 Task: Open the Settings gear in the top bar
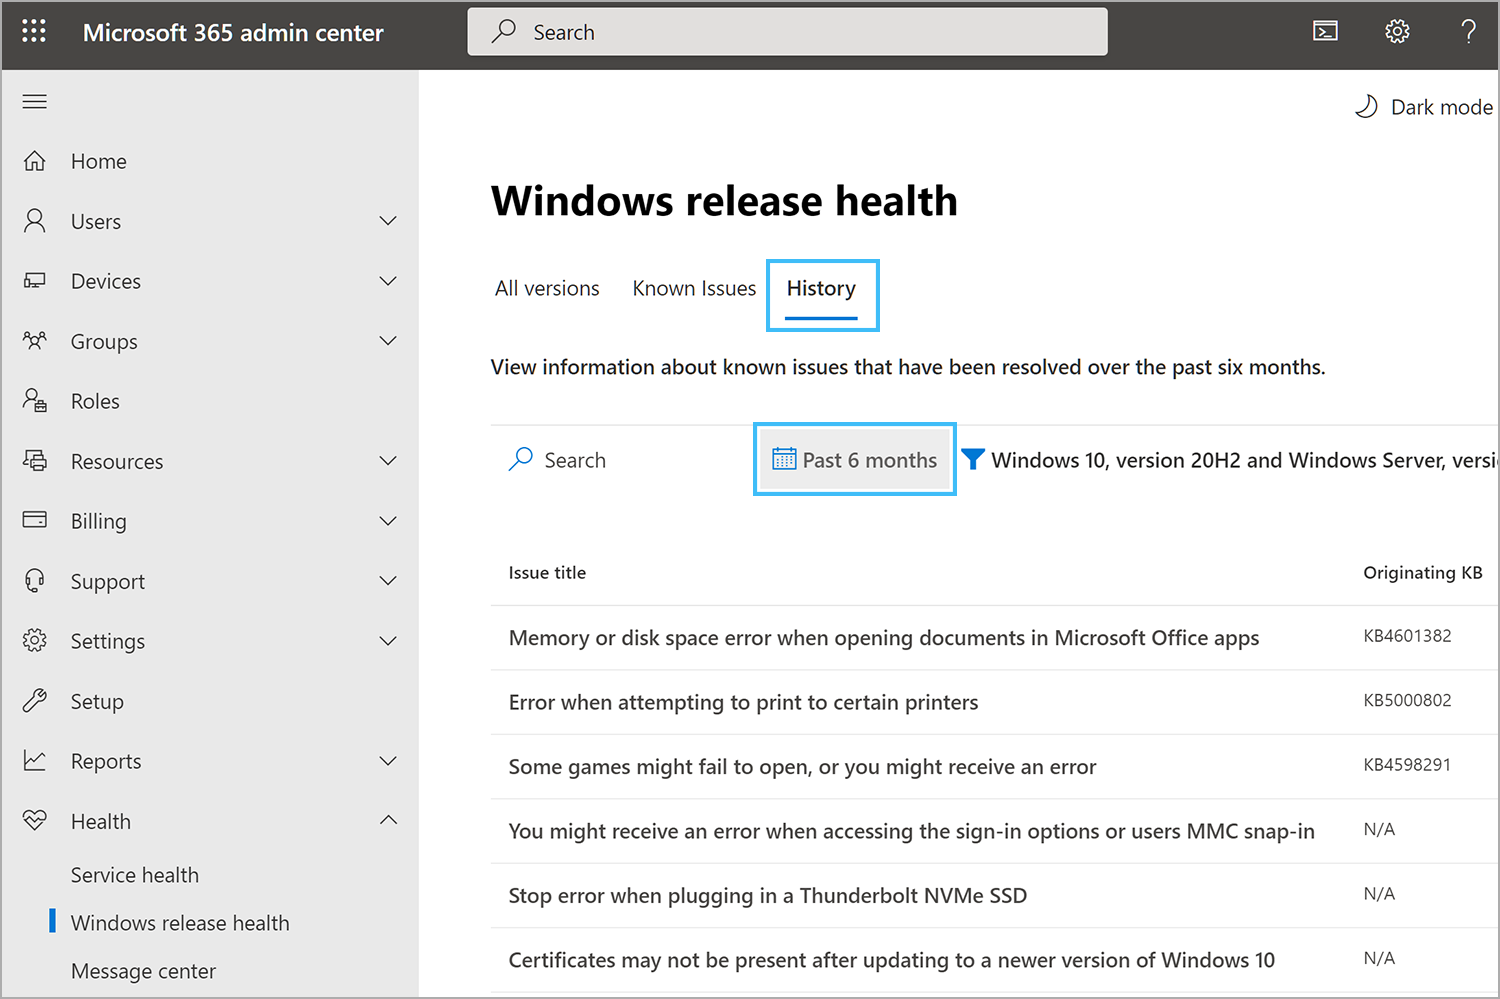(x=1397, y=31)
